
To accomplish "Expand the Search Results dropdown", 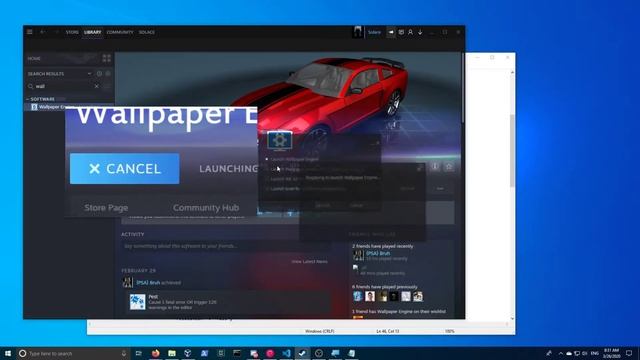I will 89,74.
